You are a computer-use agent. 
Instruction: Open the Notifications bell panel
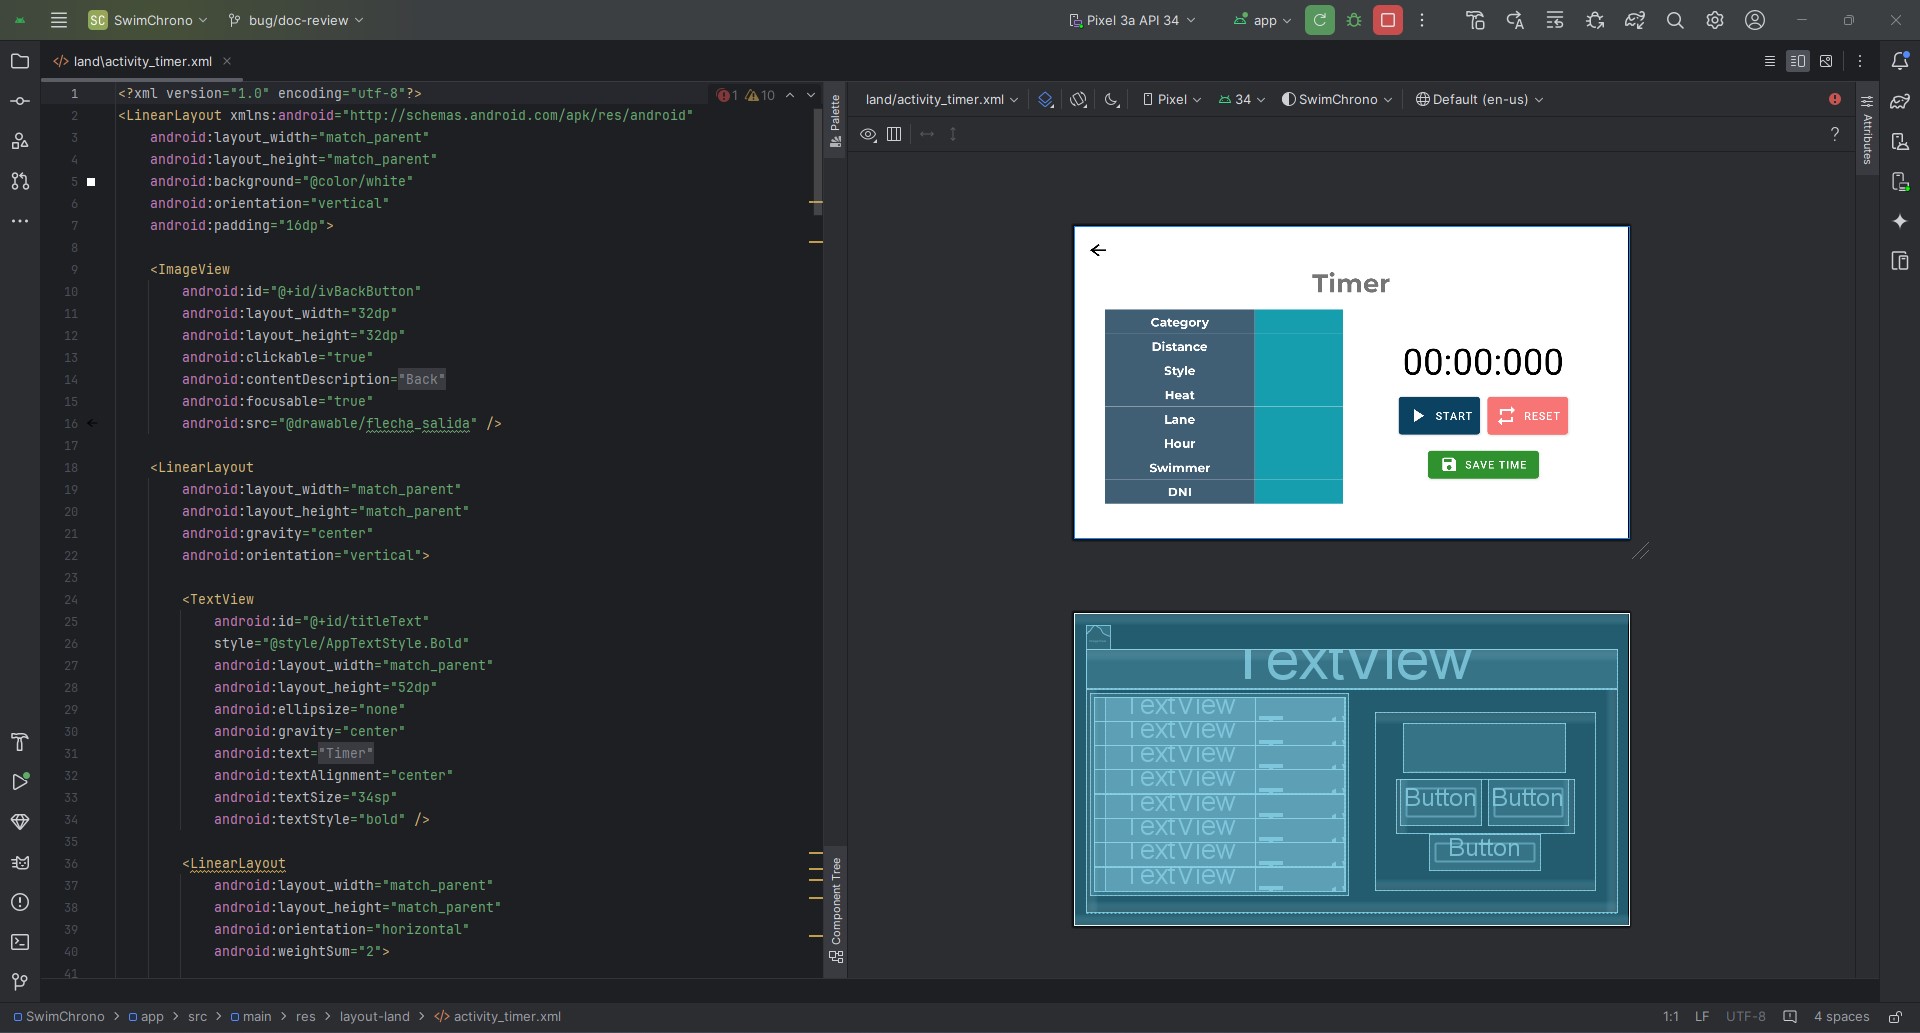point(1900,61)
